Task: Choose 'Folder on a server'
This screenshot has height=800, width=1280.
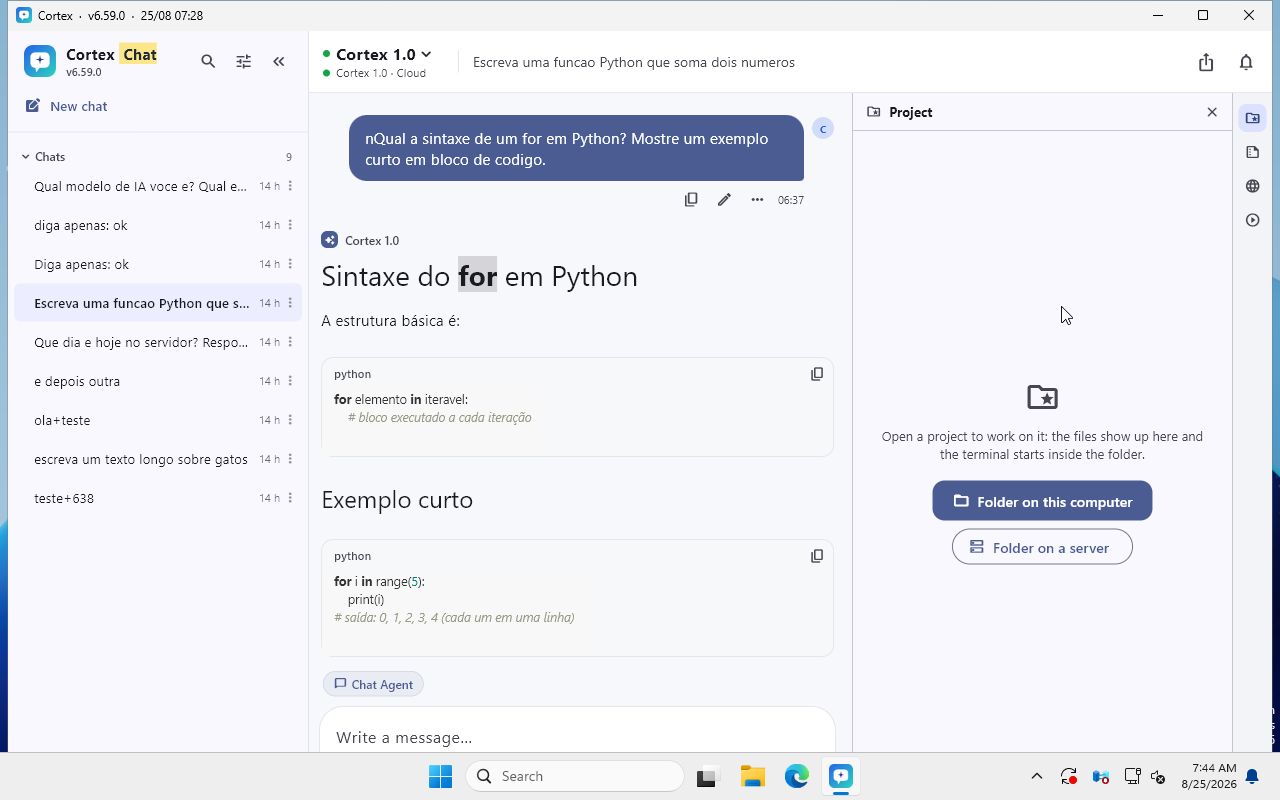Action: coord(1042,547)
